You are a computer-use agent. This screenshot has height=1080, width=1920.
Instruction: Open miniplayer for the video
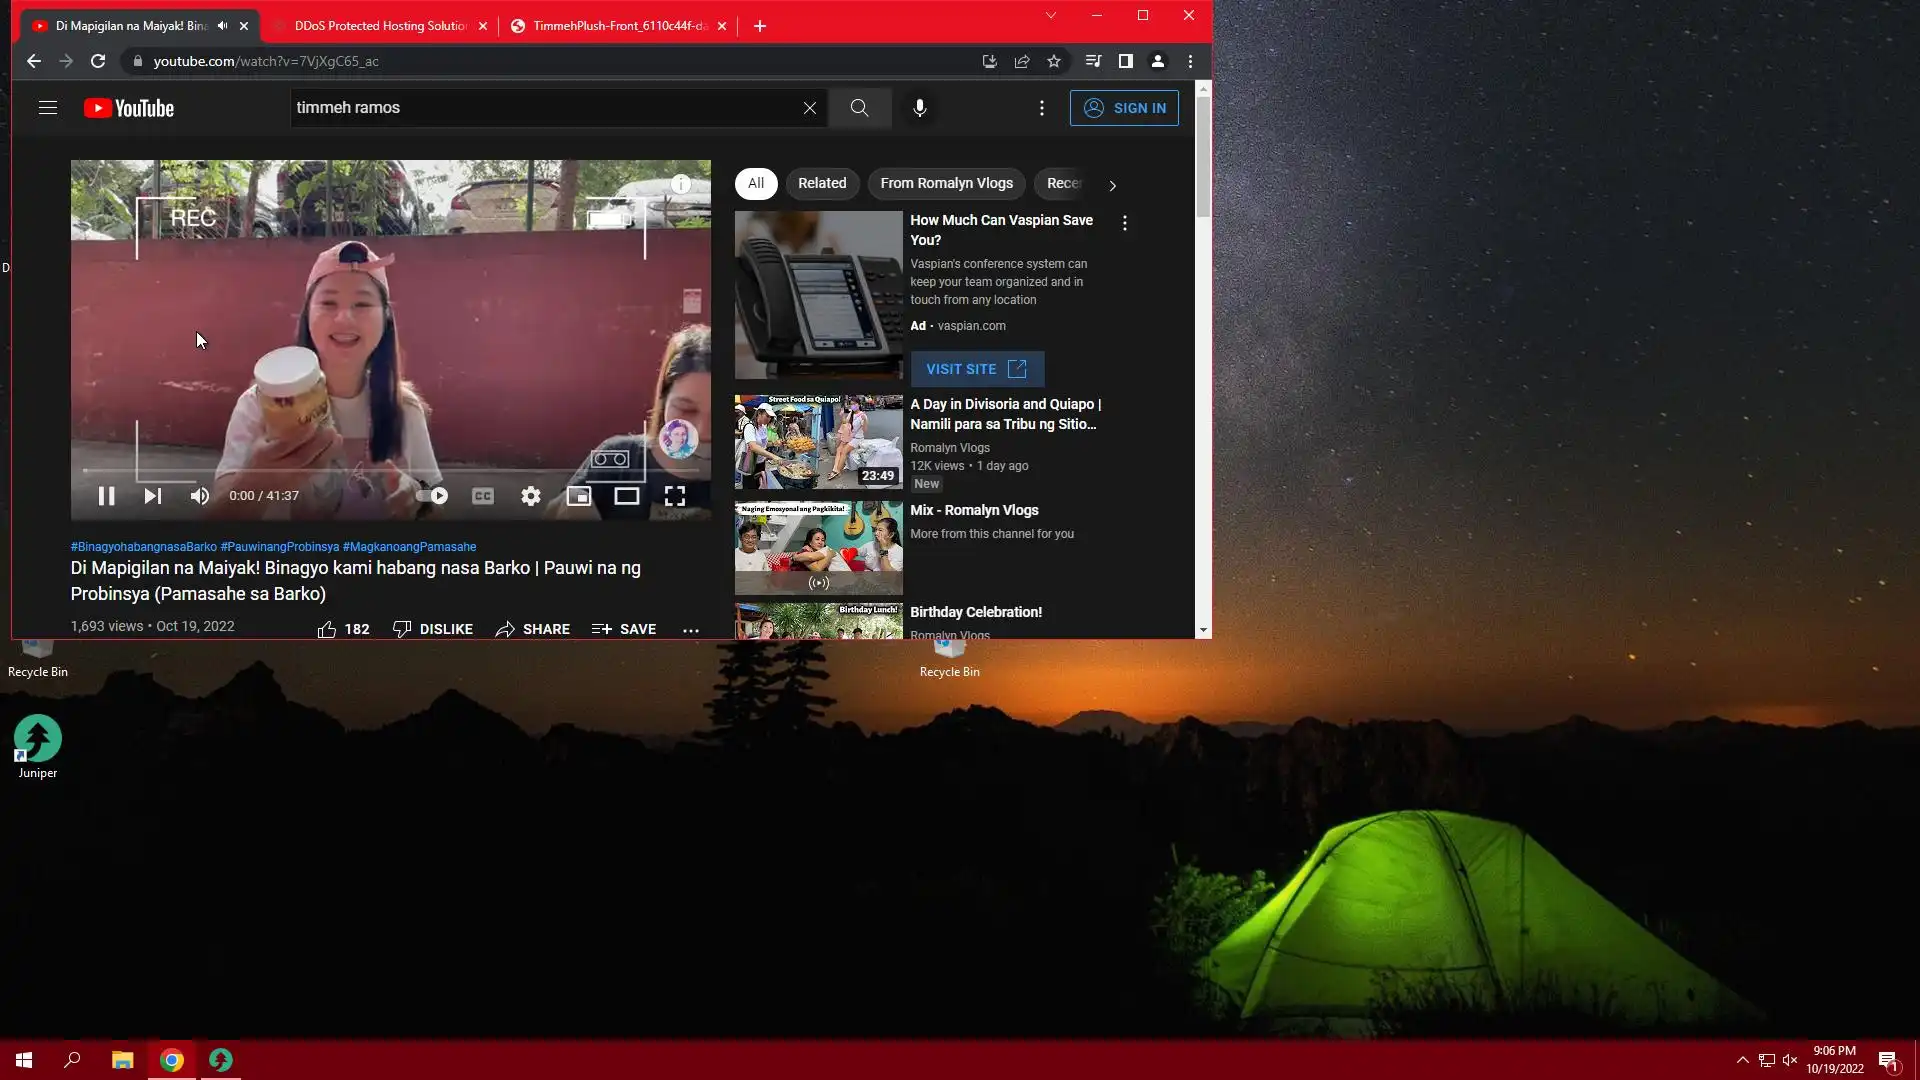[579, 496]
